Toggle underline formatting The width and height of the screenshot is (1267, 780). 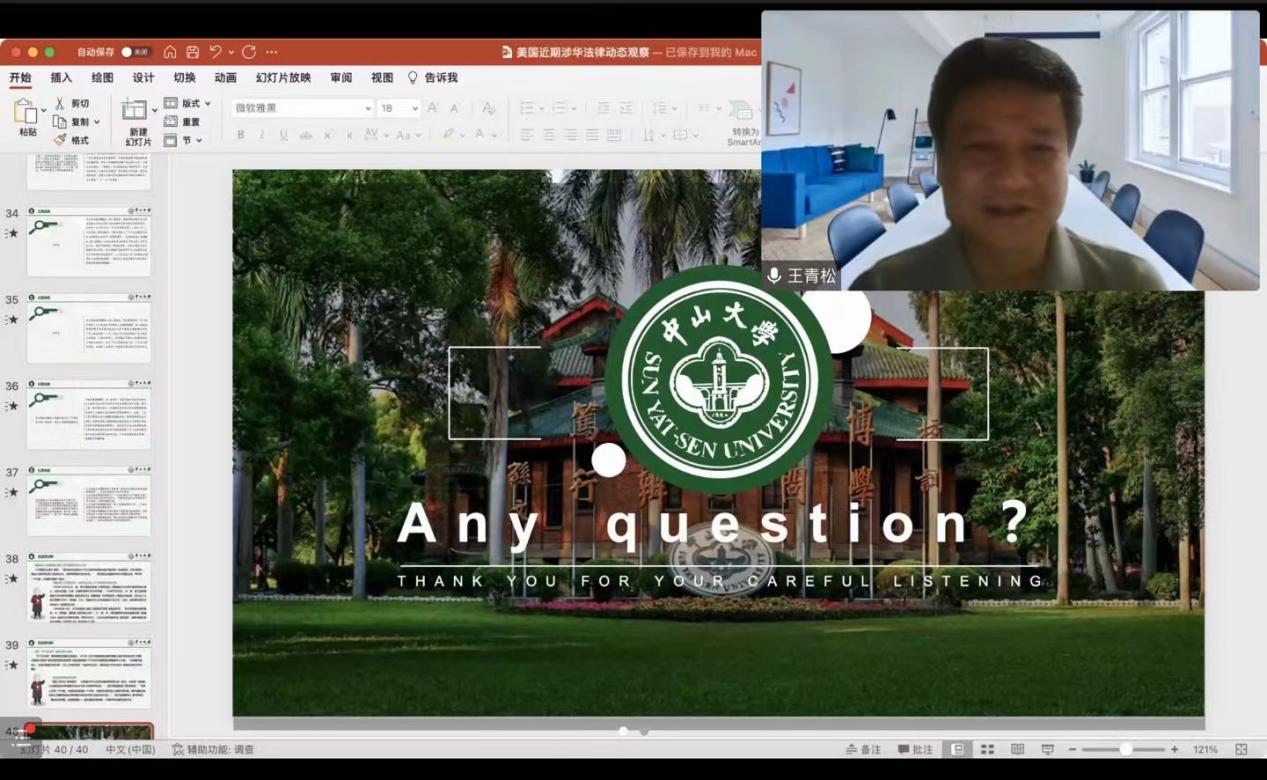tap(284, 134)
